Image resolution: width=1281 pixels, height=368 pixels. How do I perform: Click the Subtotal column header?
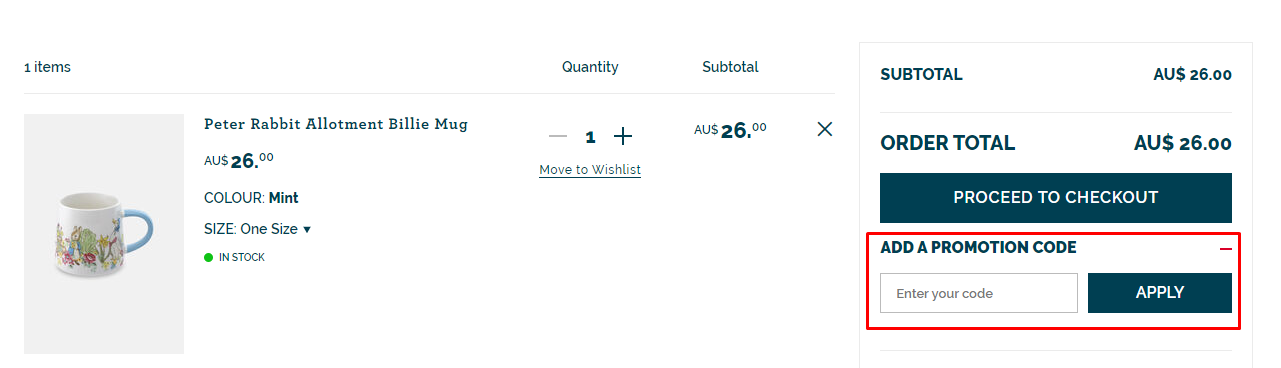(x=730, y=67)
